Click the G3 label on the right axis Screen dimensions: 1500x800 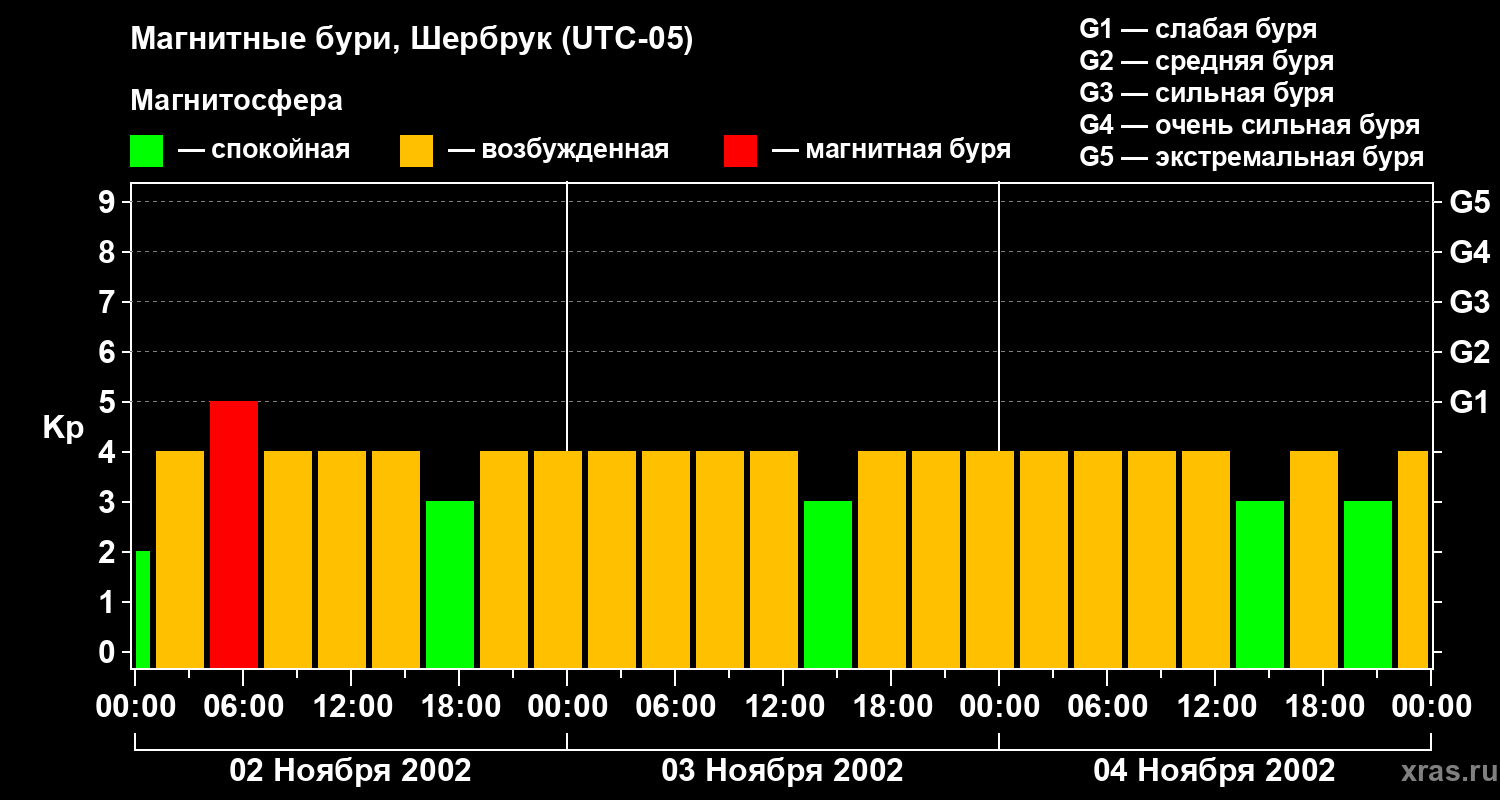point(1469,302)
